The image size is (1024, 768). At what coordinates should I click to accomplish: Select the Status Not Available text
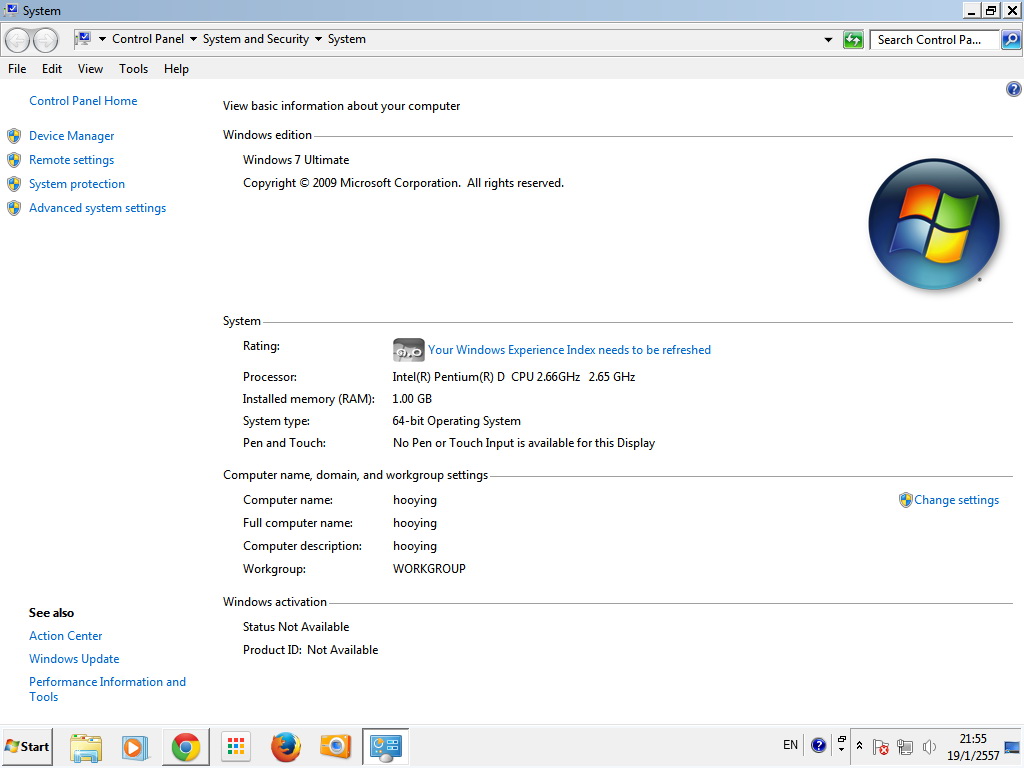pos(296,627)
